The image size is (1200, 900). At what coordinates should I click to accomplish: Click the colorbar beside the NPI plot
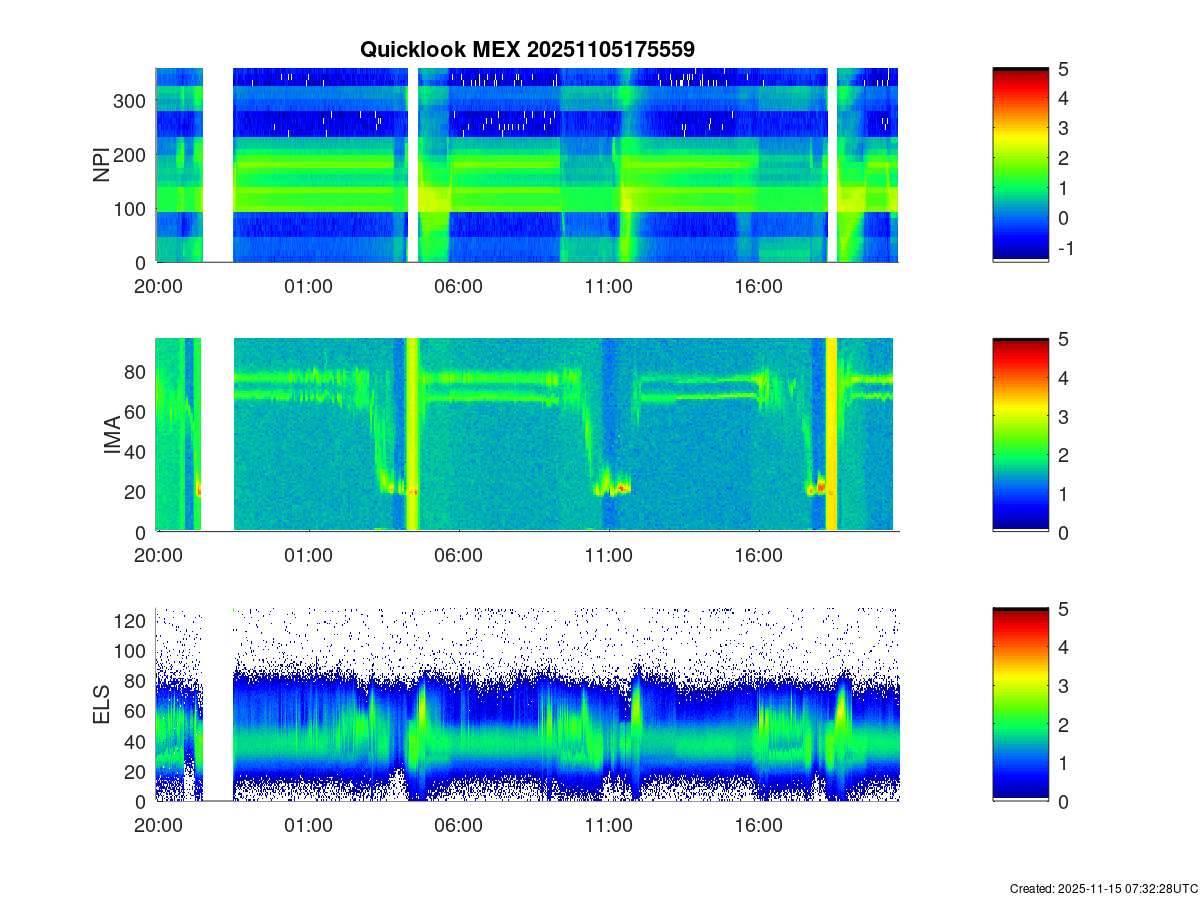[x=1020, y=165]
